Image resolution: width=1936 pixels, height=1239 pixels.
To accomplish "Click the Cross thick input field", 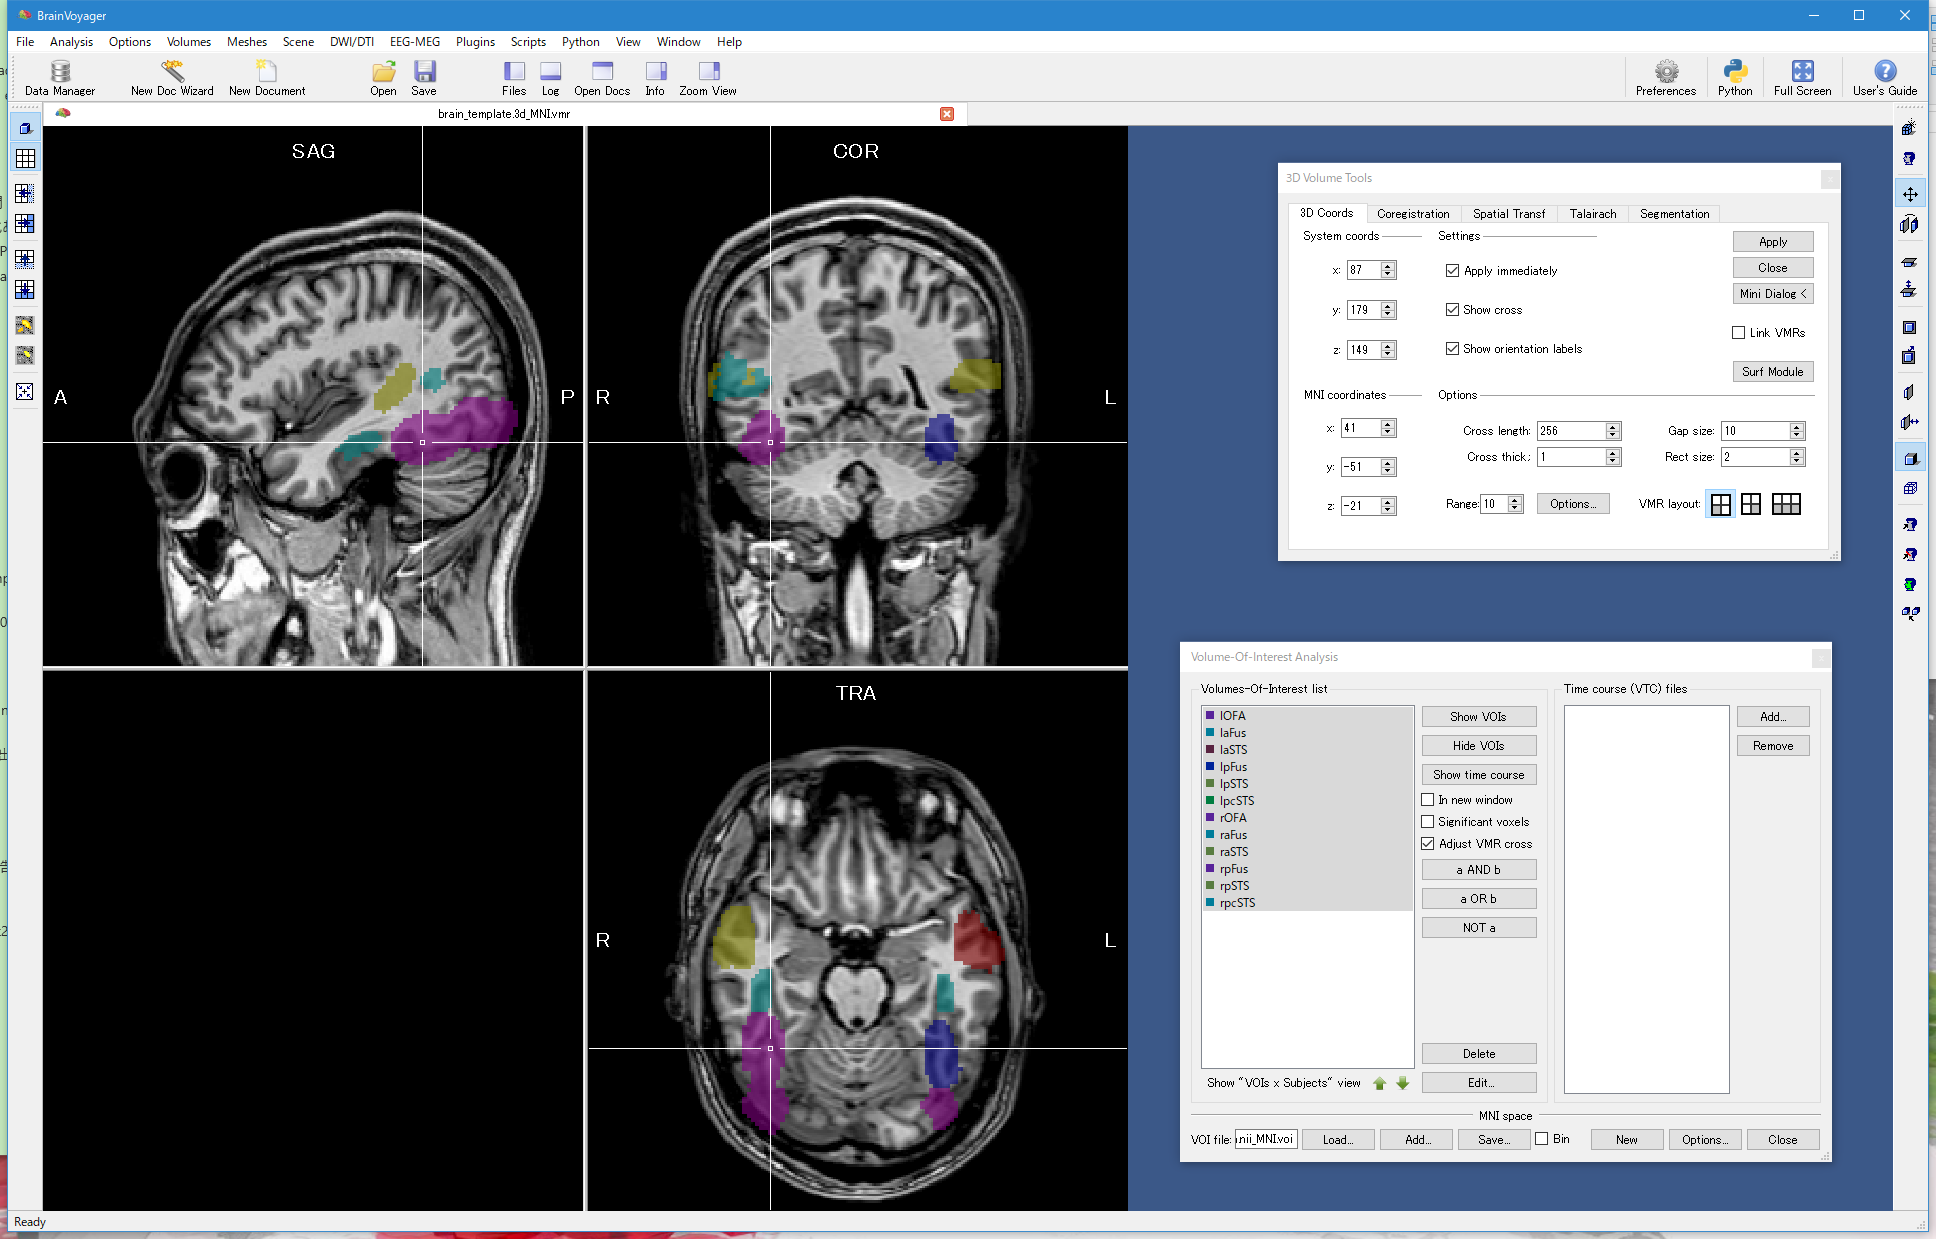I will [x=1572, y=457].
